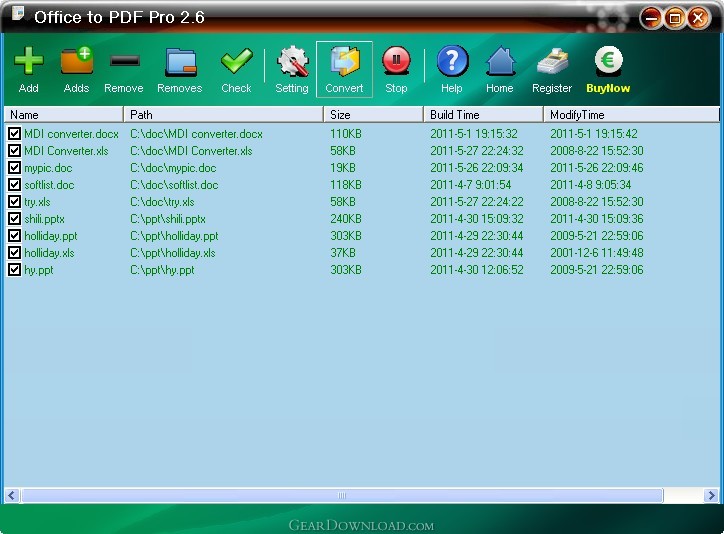The height and width of the screenshot is (534, 724).
Task: Click path C:\ppt\holliday.xls
Action: click(x=173, y=253)
